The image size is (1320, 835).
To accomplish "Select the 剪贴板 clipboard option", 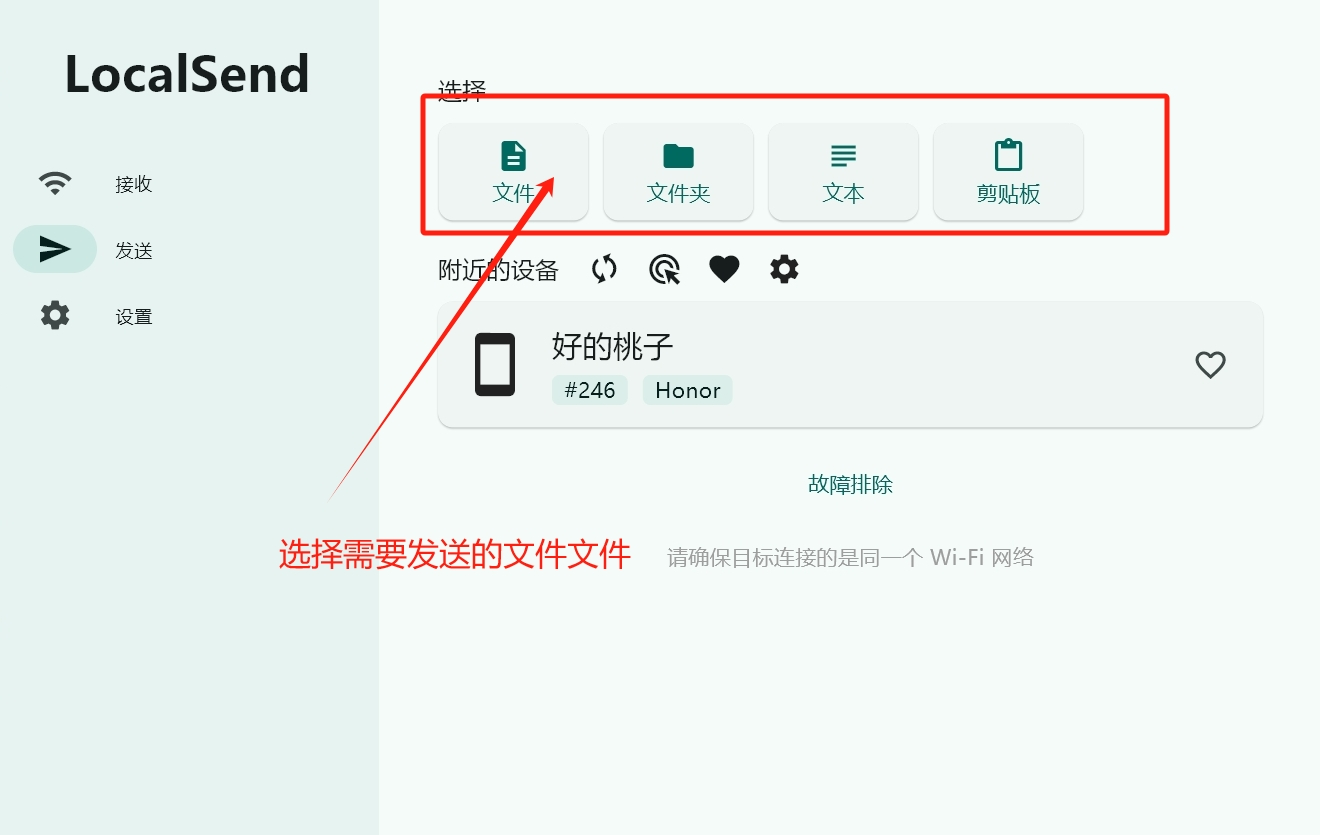I will [x=1008, y=172].
